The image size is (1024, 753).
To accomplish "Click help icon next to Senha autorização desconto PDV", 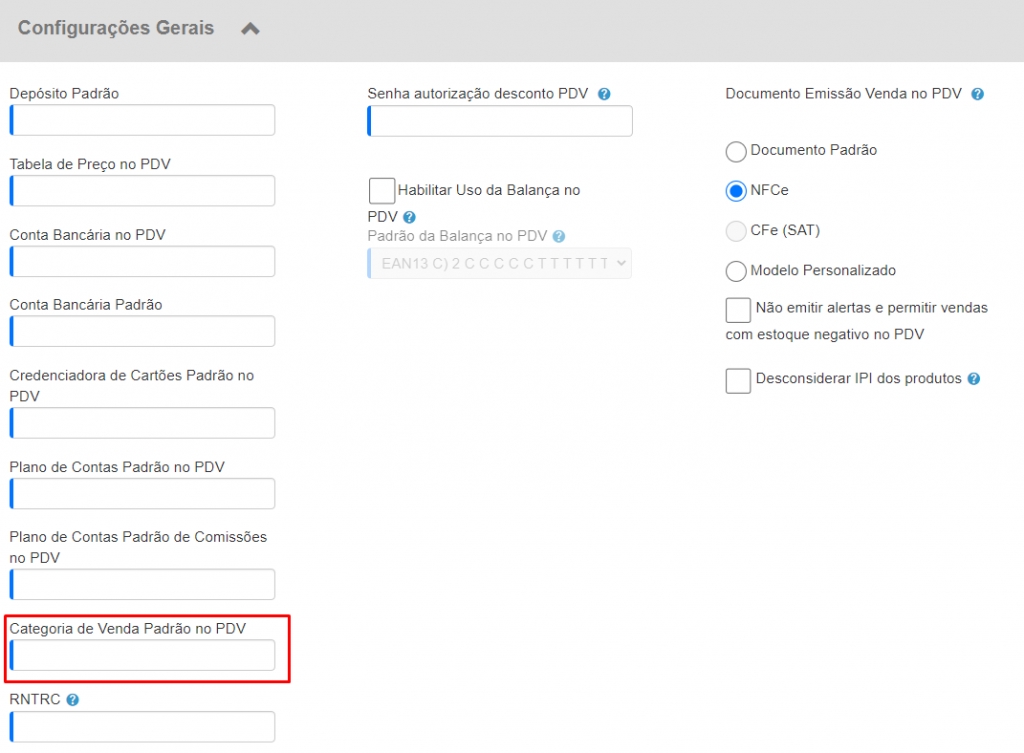I will 604,94.
